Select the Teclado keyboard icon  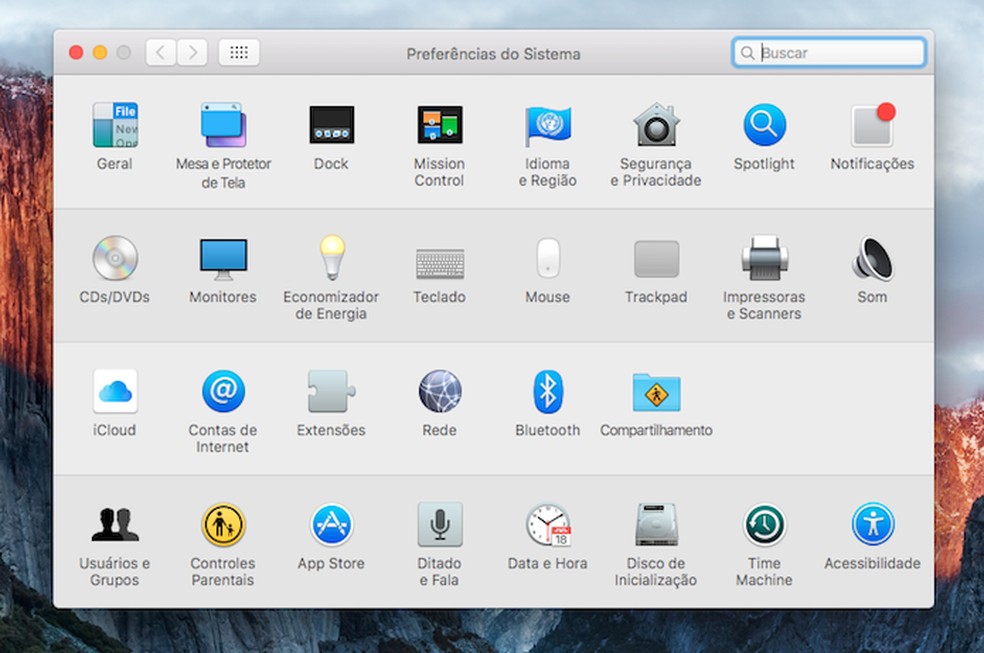click(439, 262)
